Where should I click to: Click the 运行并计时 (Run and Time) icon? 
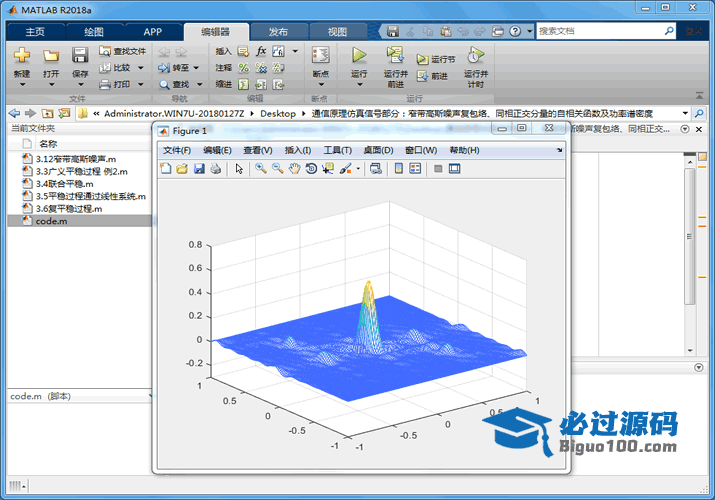pos(476,56)
